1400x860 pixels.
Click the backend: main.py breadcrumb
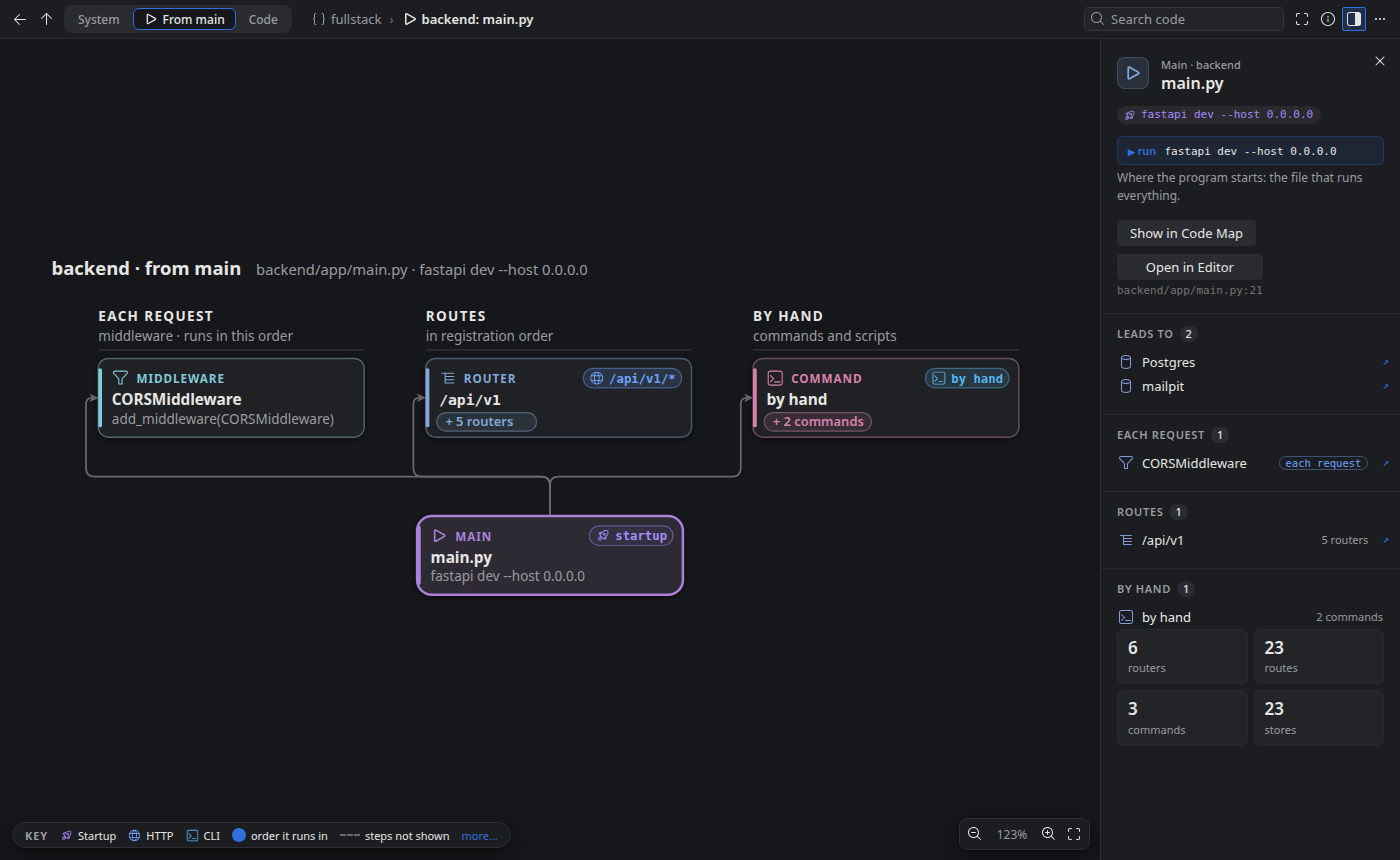[469, 19]
